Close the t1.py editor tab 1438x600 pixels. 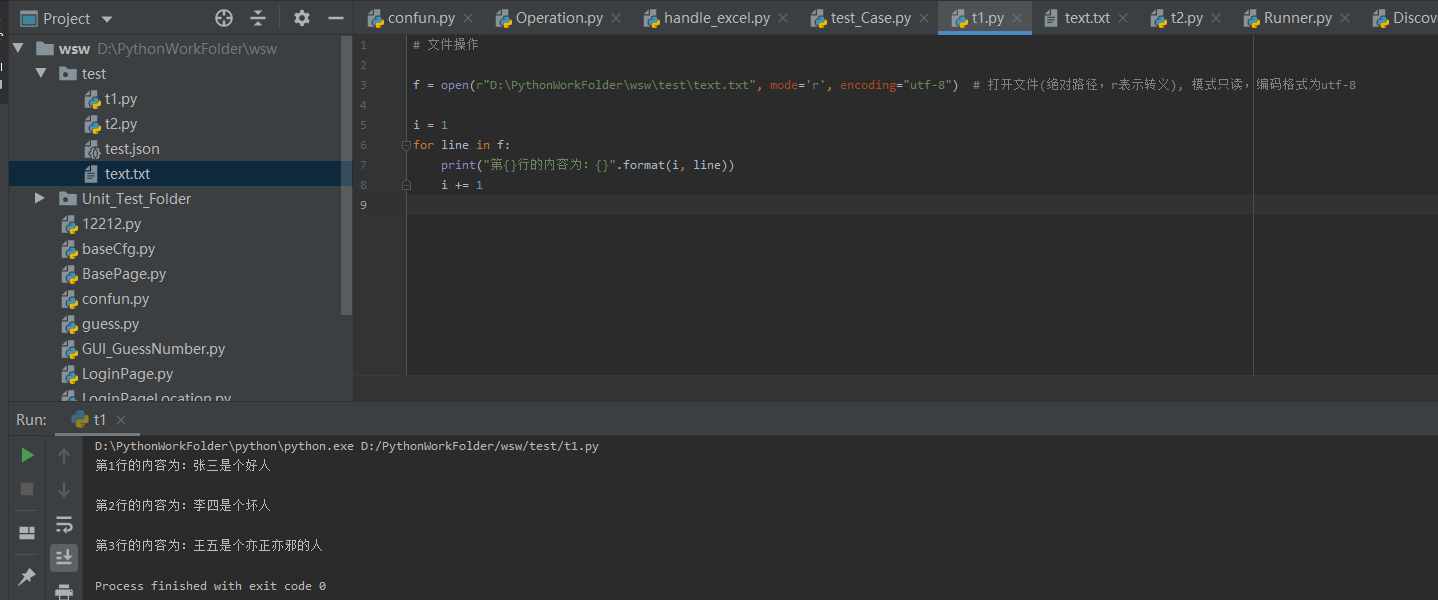pyautogui.click(x=1017, y=18)
